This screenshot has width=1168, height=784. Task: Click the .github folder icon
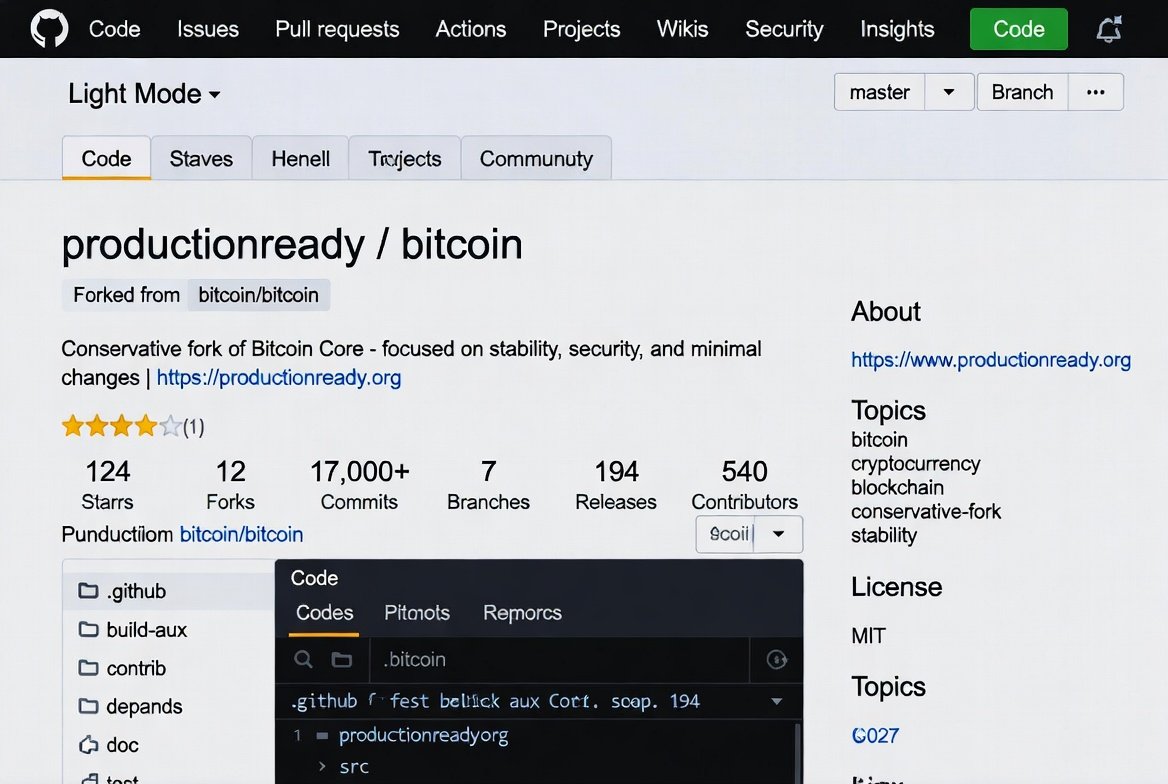(88, 591)
